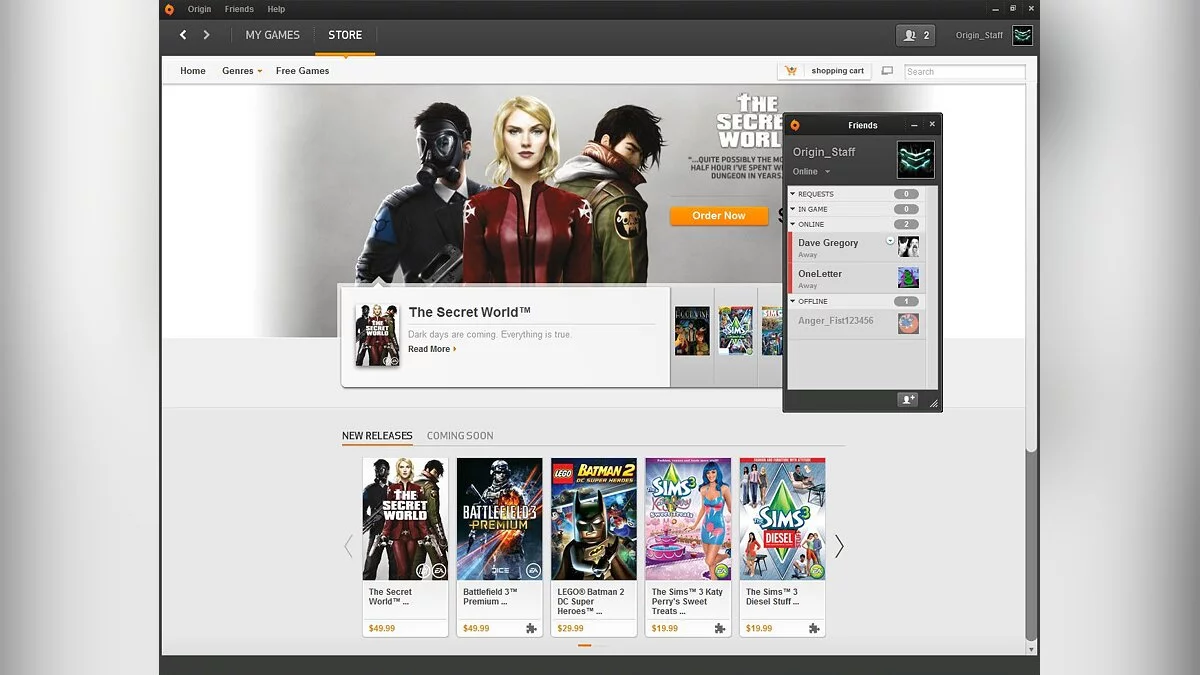Click the Origin_Staff avatar in the top bar
Screen dimensions: 1200x675
pyautogui.click(x=1022, y=35)
